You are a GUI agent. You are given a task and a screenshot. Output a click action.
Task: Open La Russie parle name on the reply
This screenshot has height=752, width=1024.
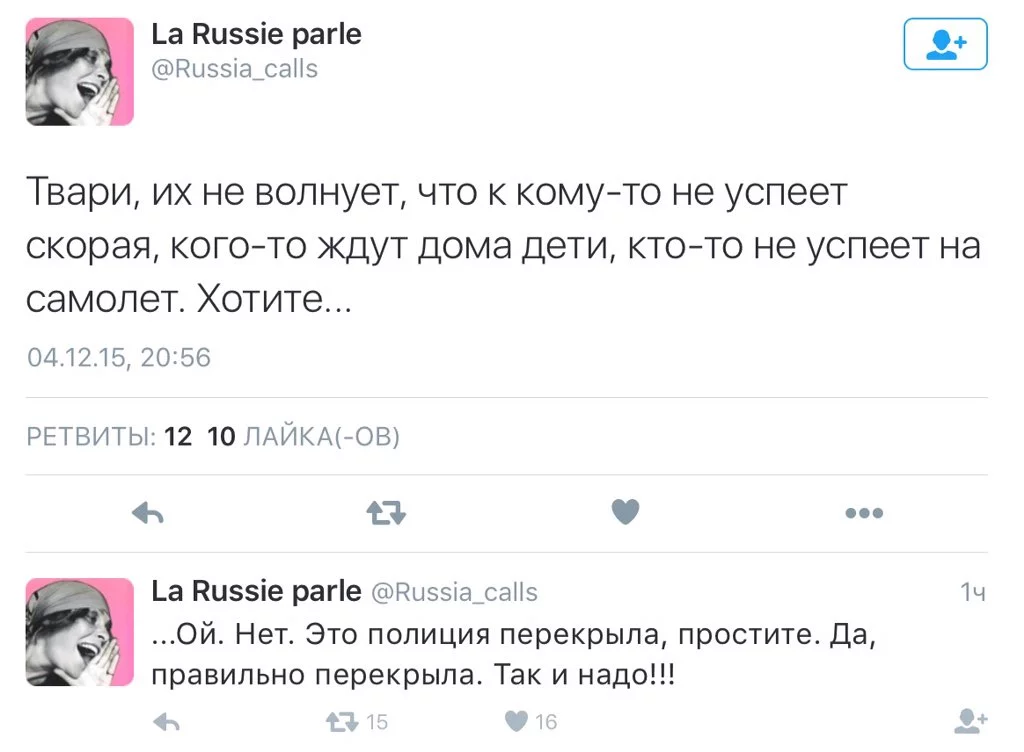point(256,592)
